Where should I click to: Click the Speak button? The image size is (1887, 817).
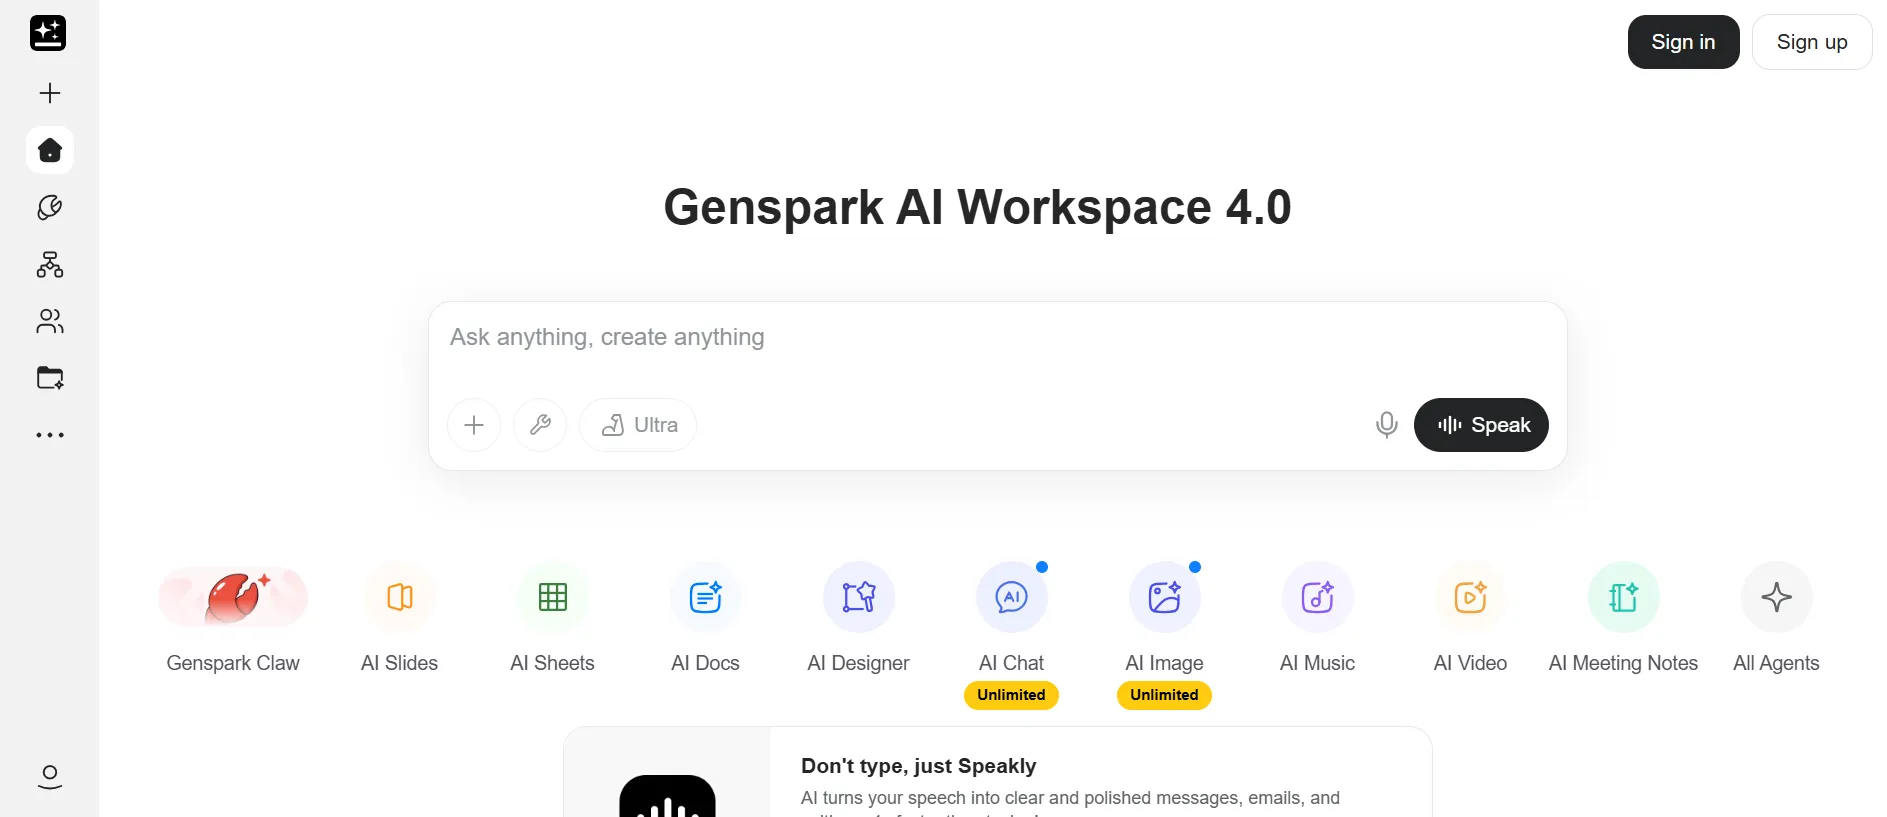(1481, 425)
